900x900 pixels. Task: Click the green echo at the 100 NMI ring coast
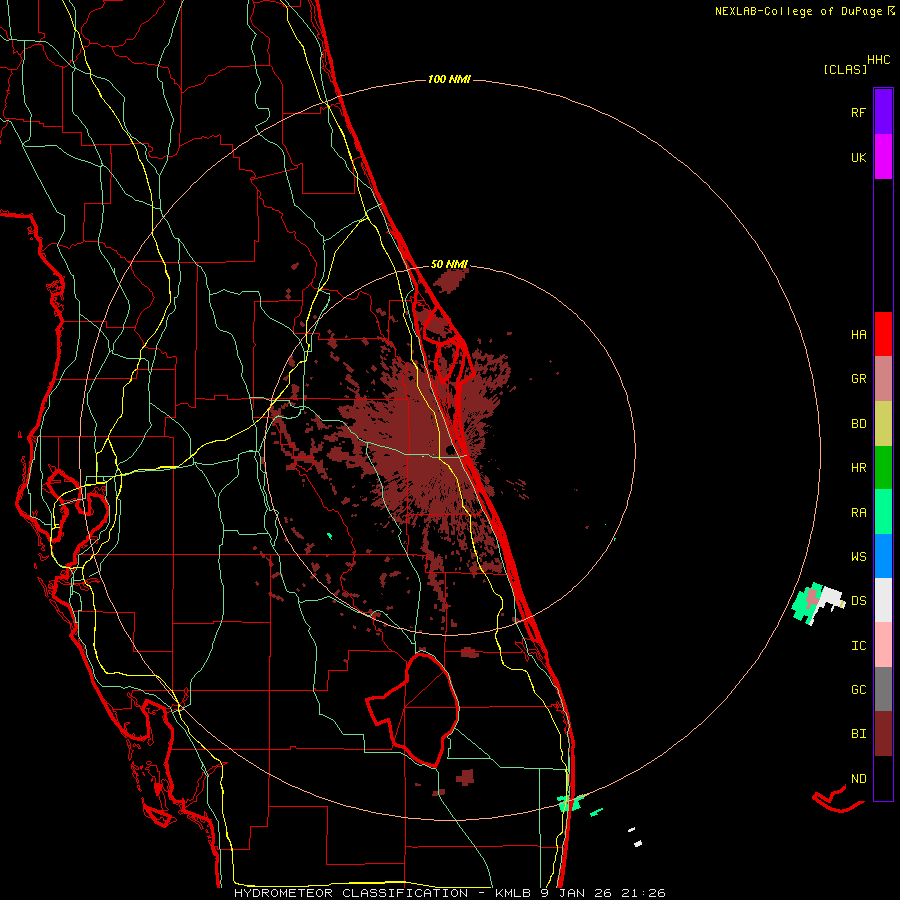570,802
